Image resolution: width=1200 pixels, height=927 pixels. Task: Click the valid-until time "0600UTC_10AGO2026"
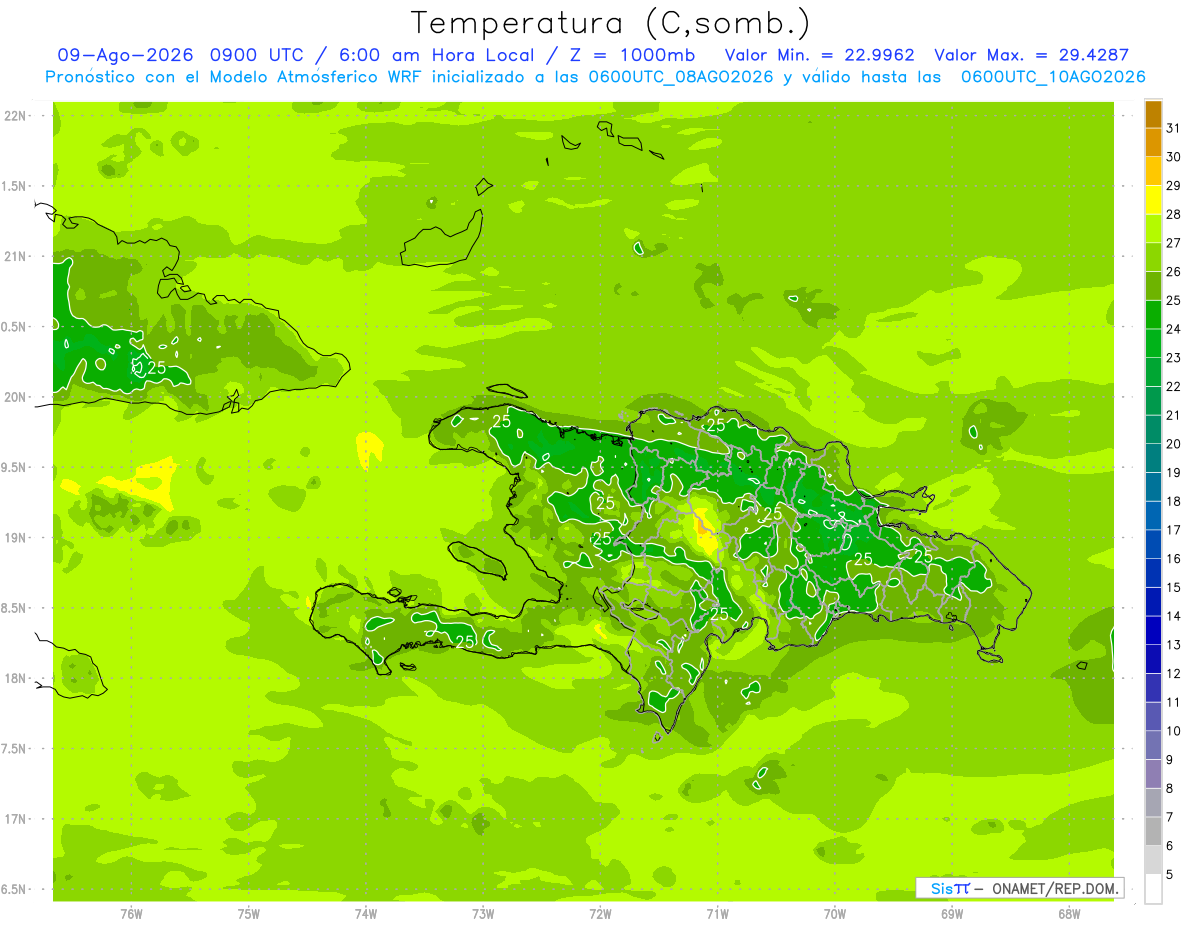[x=1053, y=77]
